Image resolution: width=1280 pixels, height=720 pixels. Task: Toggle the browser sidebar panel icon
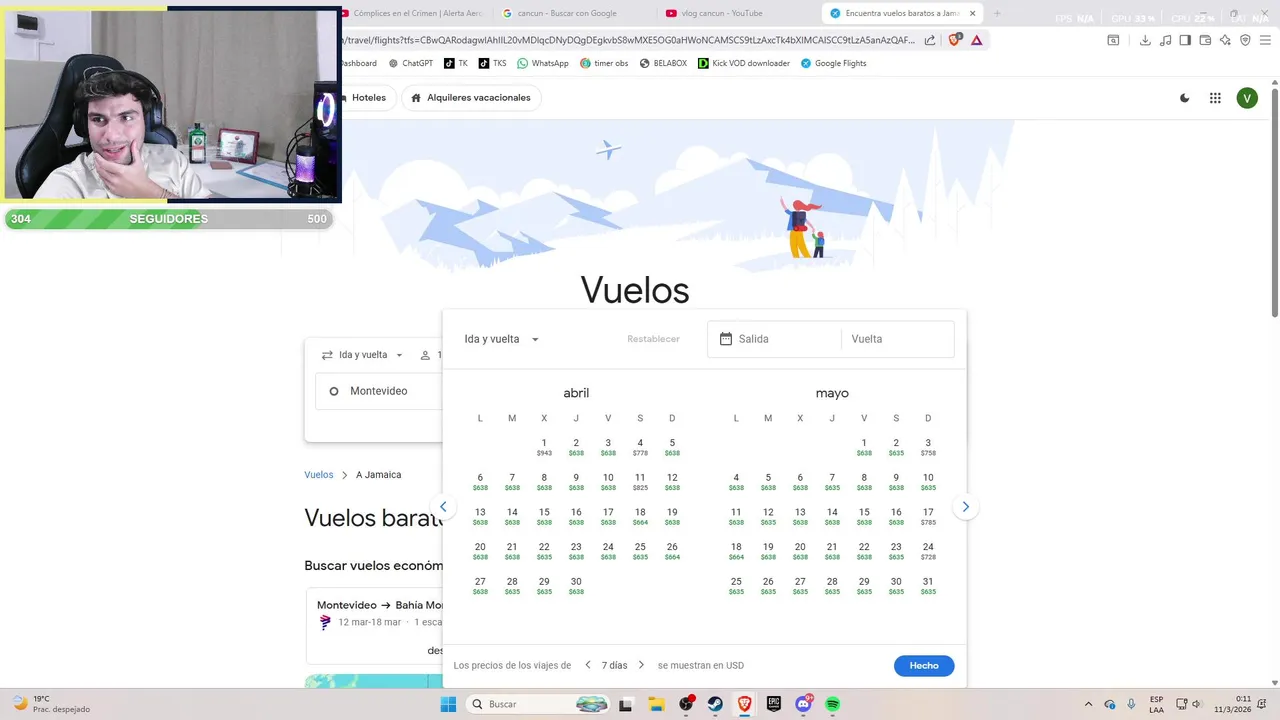point(1185,40)
